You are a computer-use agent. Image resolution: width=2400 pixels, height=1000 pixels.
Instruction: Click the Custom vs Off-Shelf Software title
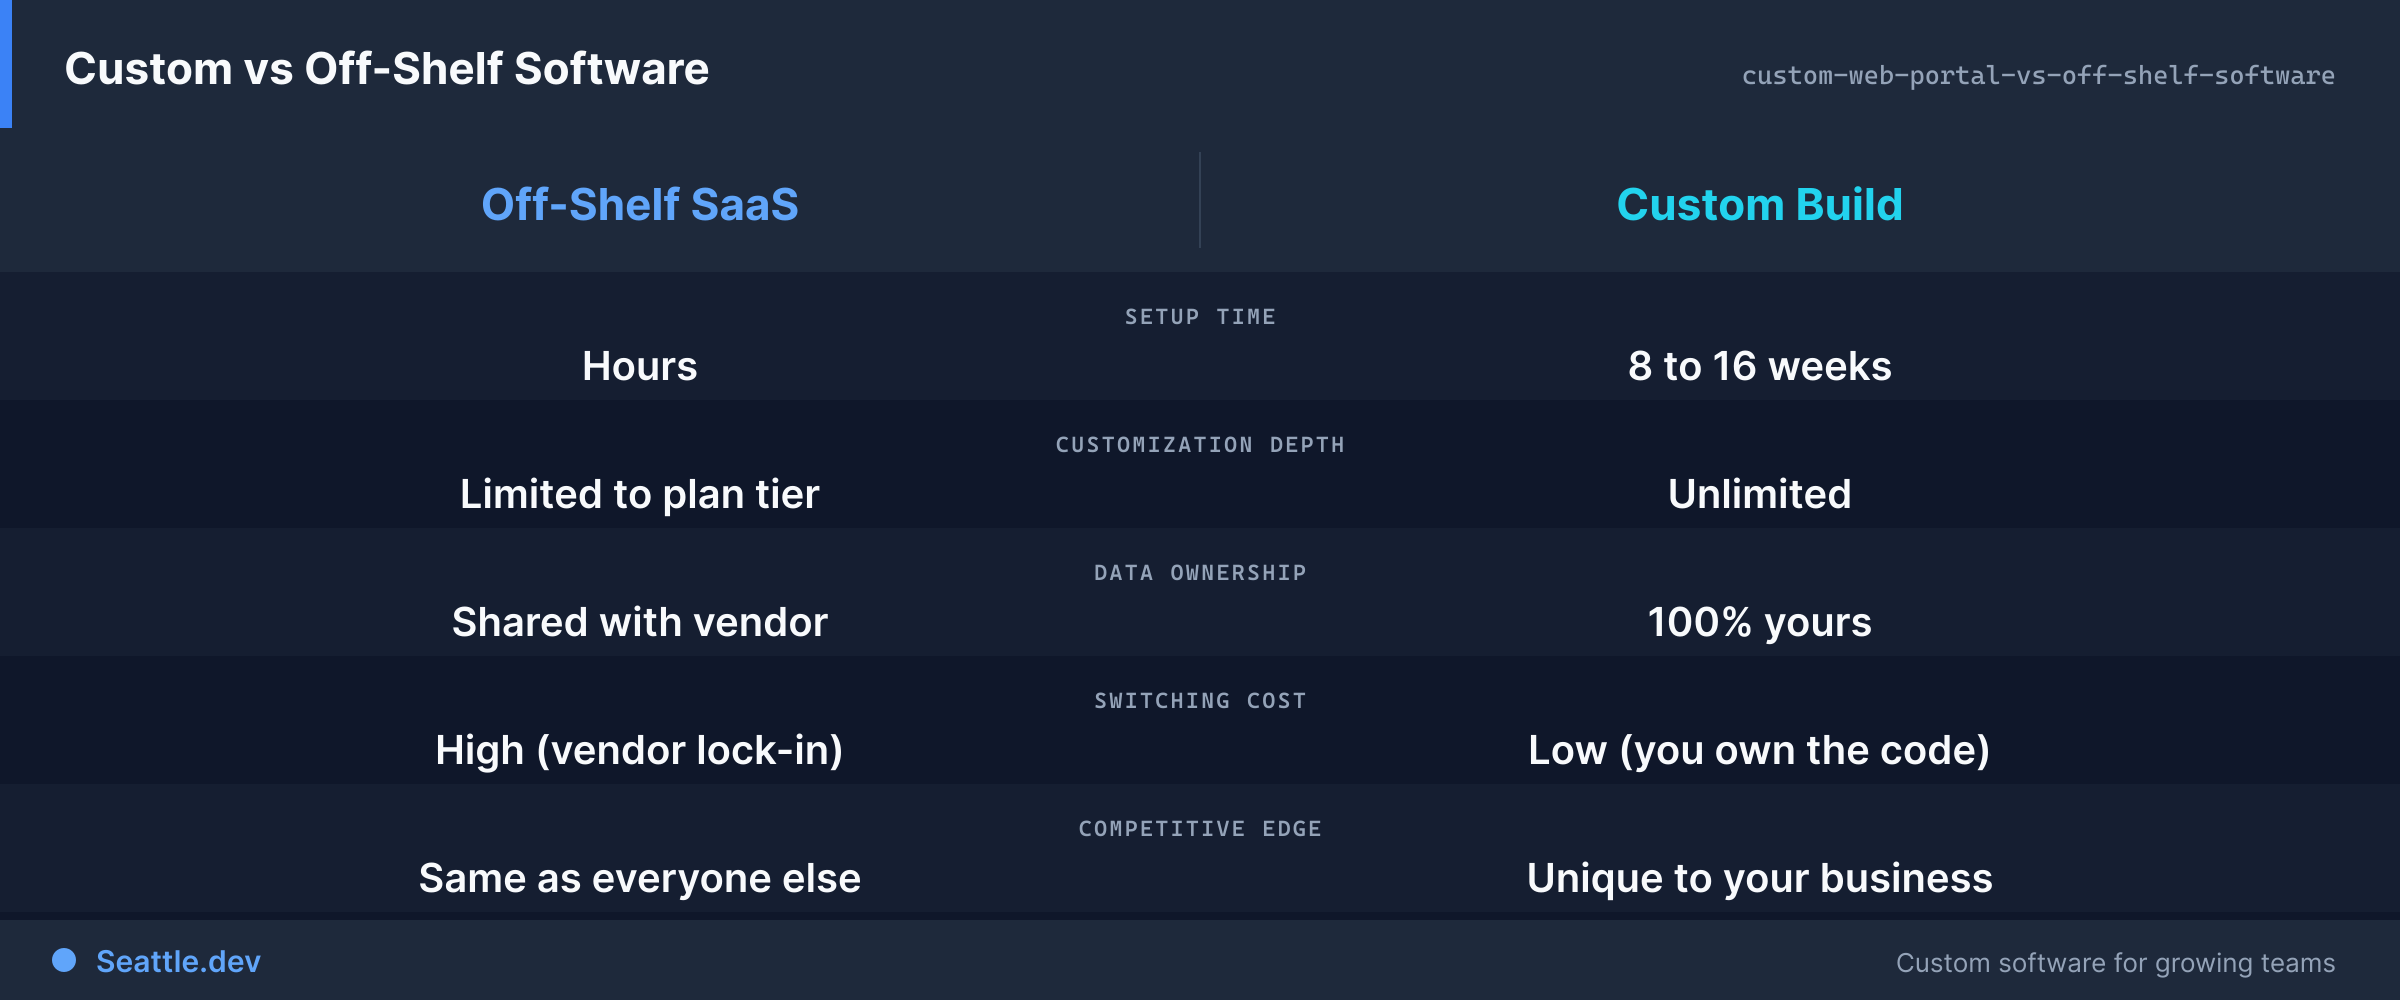coord(387,69)
